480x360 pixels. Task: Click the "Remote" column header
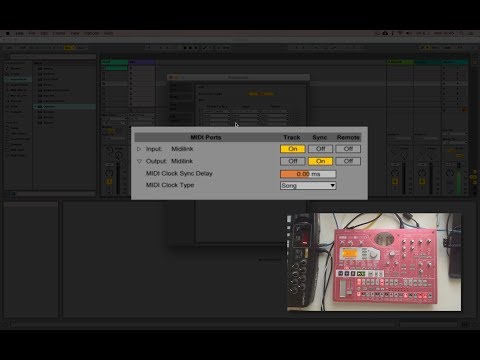click(348, 137)
